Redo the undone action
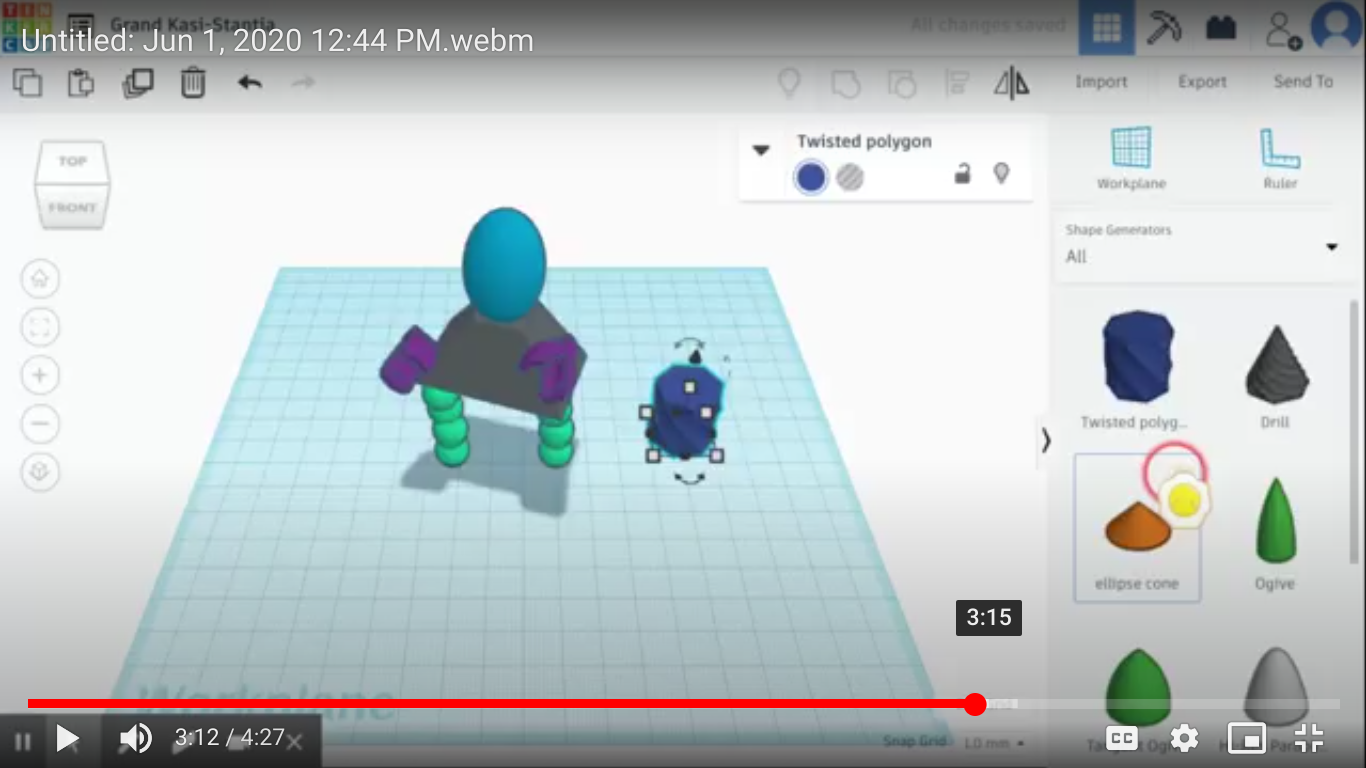Viewport: 1366px width, 768px height. (303, 82)
